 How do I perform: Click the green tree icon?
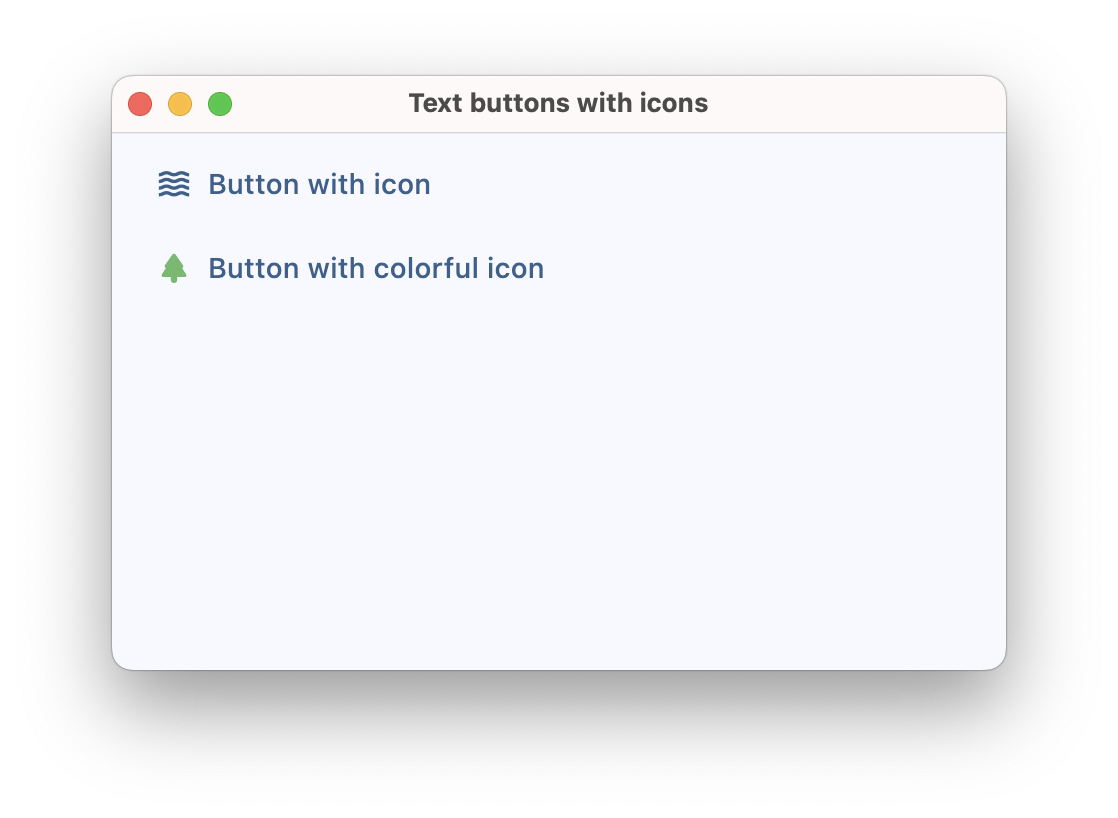(174, 268)
